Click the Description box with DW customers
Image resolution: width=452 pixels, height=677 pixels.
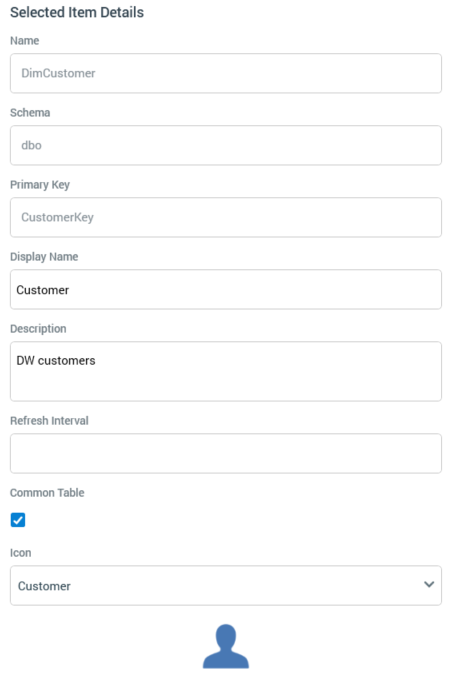226,371
